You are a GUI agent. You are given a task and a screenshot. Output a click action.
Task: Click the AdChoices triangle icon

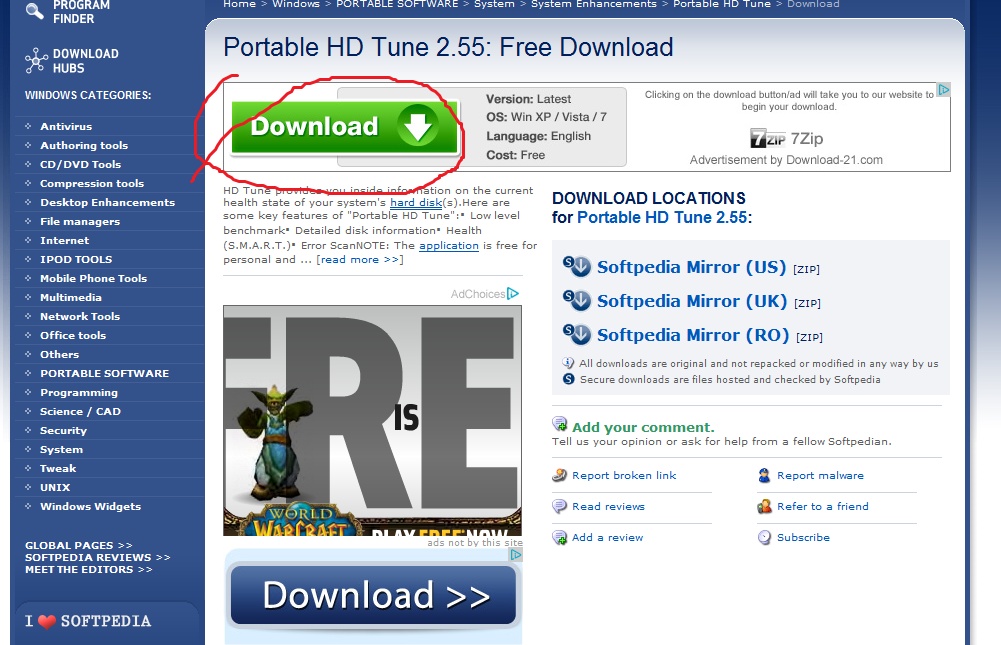click(x=513, y=294)
